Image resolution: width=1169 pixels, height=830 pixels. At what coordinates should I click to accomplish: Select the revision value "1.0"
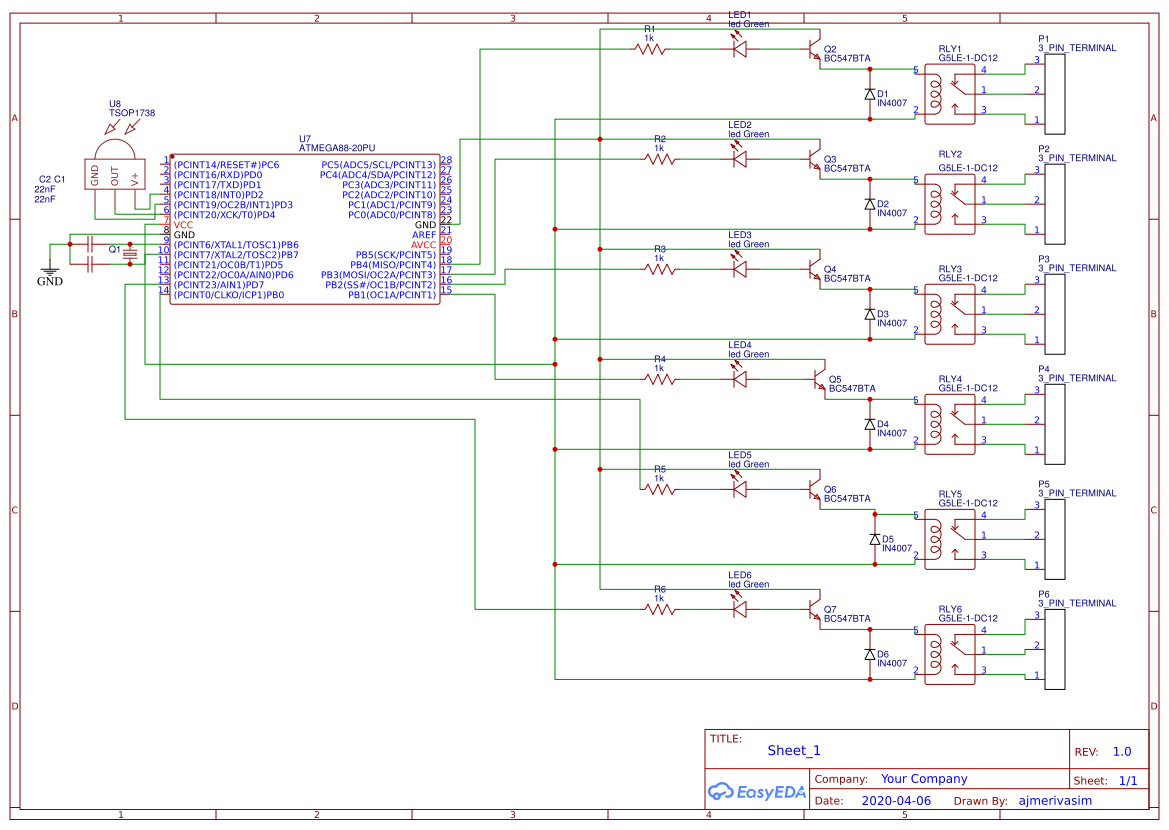tap(1122, 752)
